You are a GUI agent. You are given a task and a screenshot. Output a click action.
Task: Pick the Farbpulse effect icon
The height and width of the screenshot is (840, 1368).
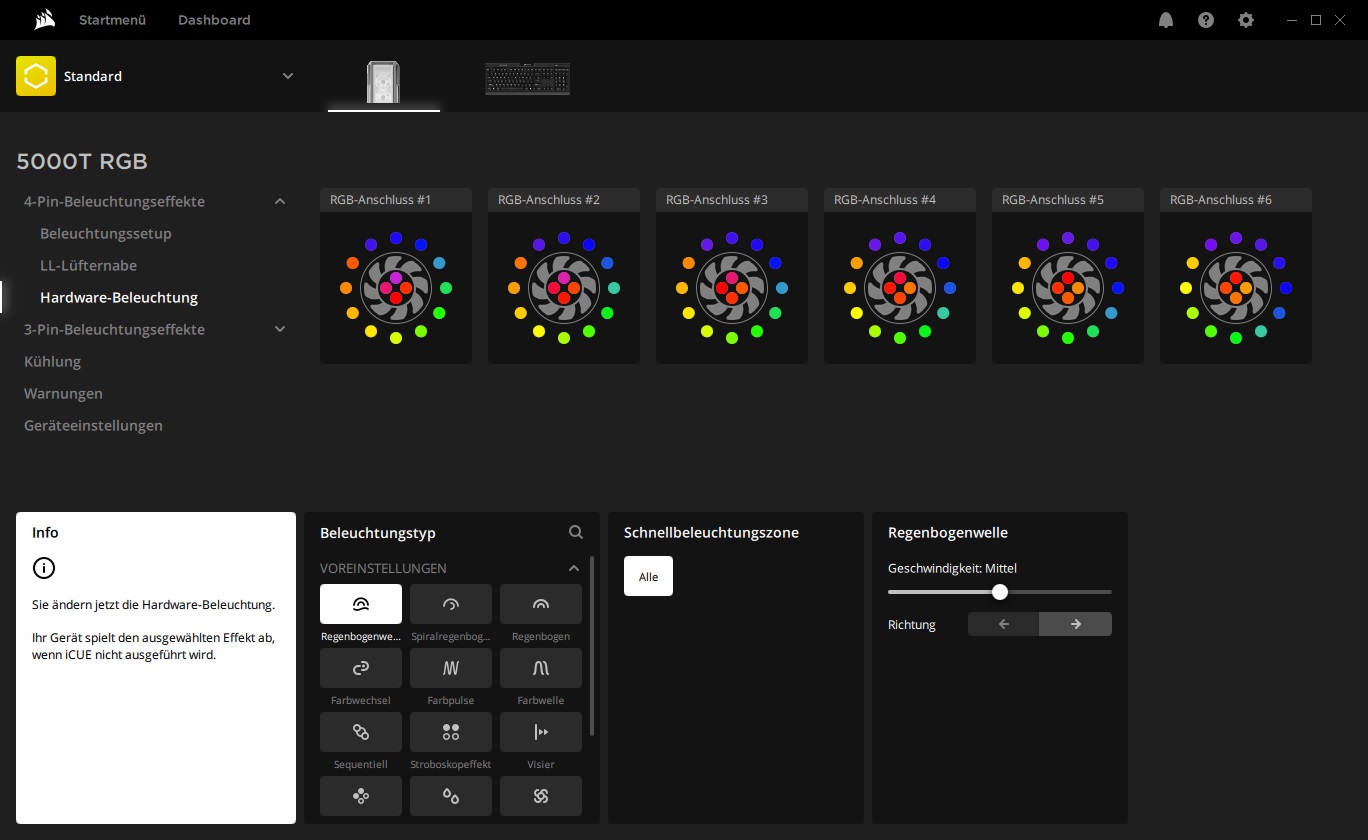pyautogui.click(x=451, y=668)
